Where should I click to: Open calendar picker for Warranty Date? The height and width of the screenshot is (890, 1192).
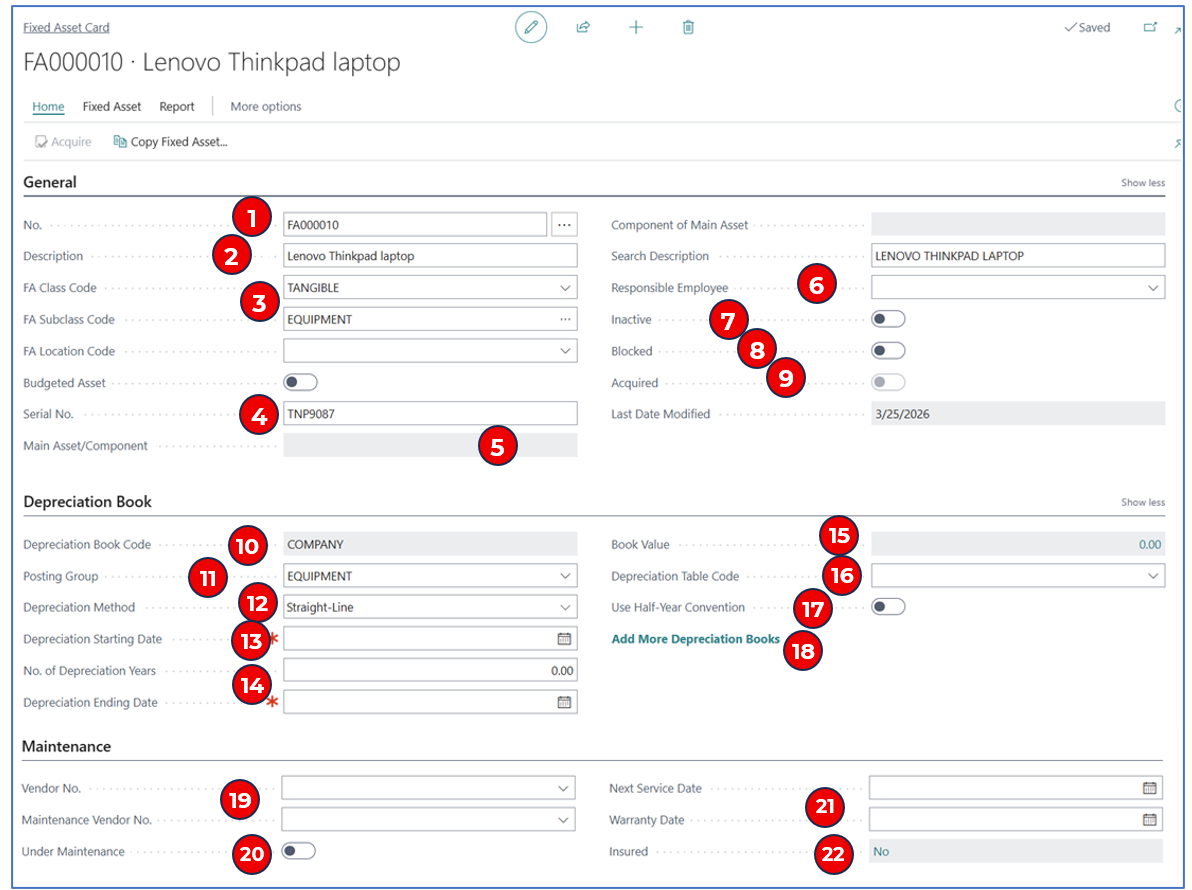(1149, 820)
